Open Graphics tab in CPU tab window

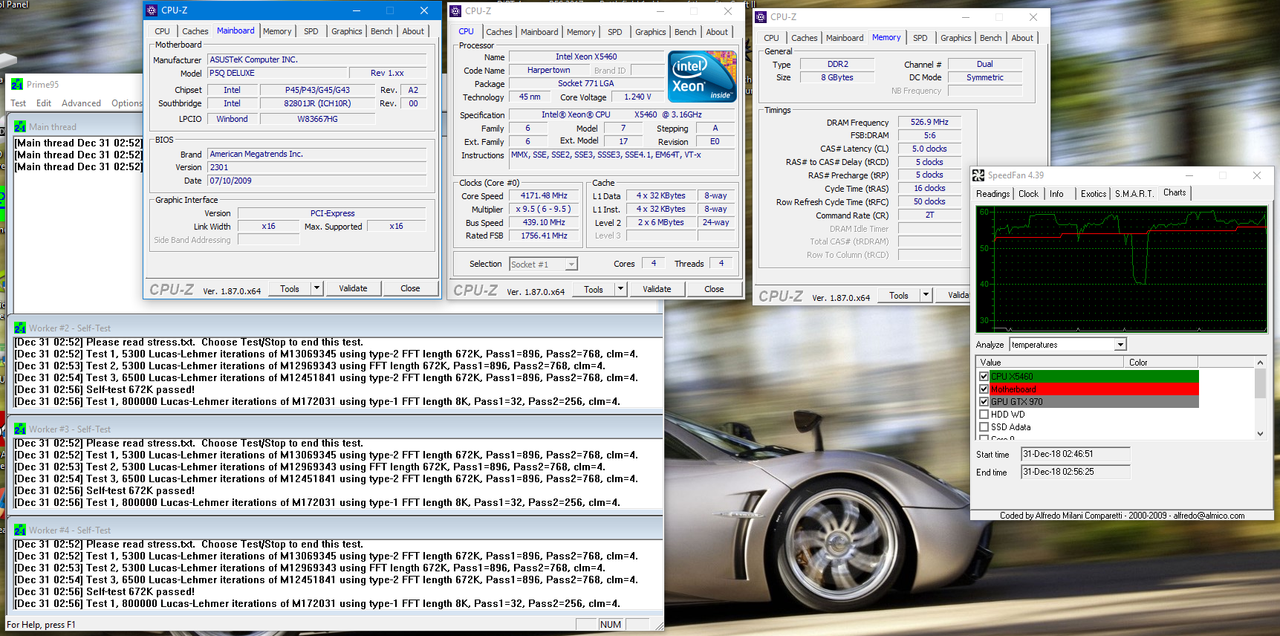(x=650, y=32)
